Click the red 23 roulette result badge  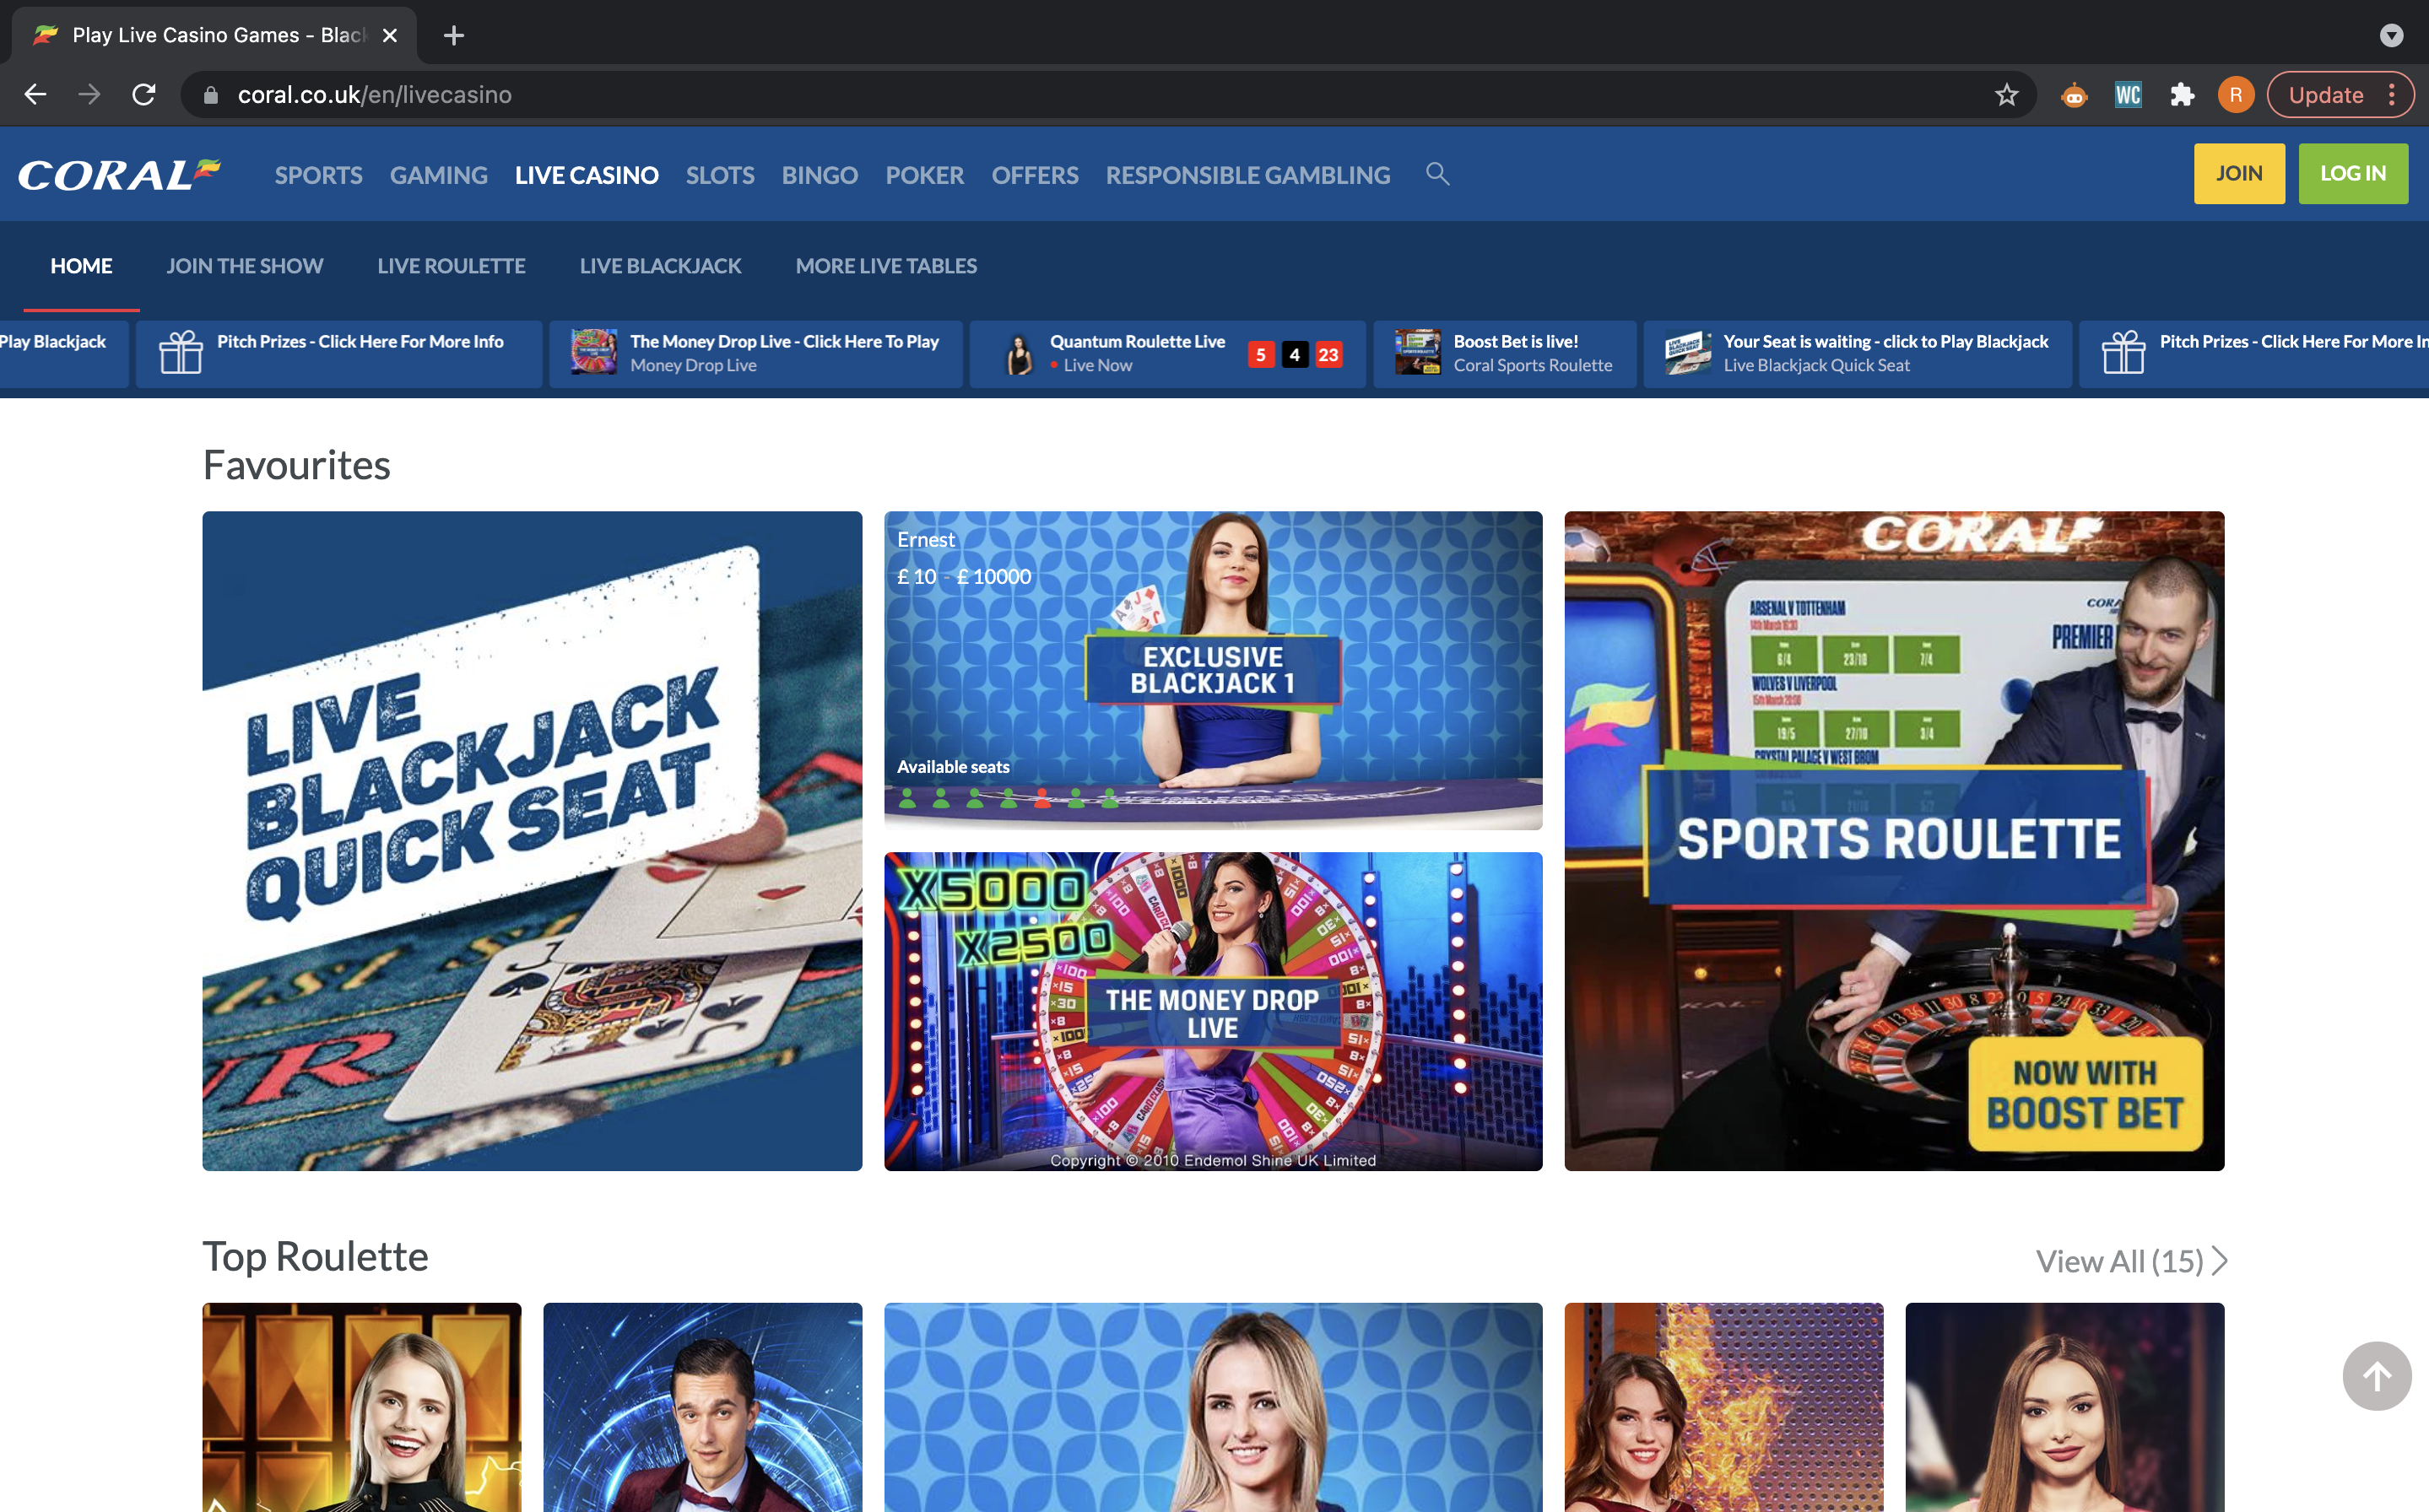click(1328, 355)
